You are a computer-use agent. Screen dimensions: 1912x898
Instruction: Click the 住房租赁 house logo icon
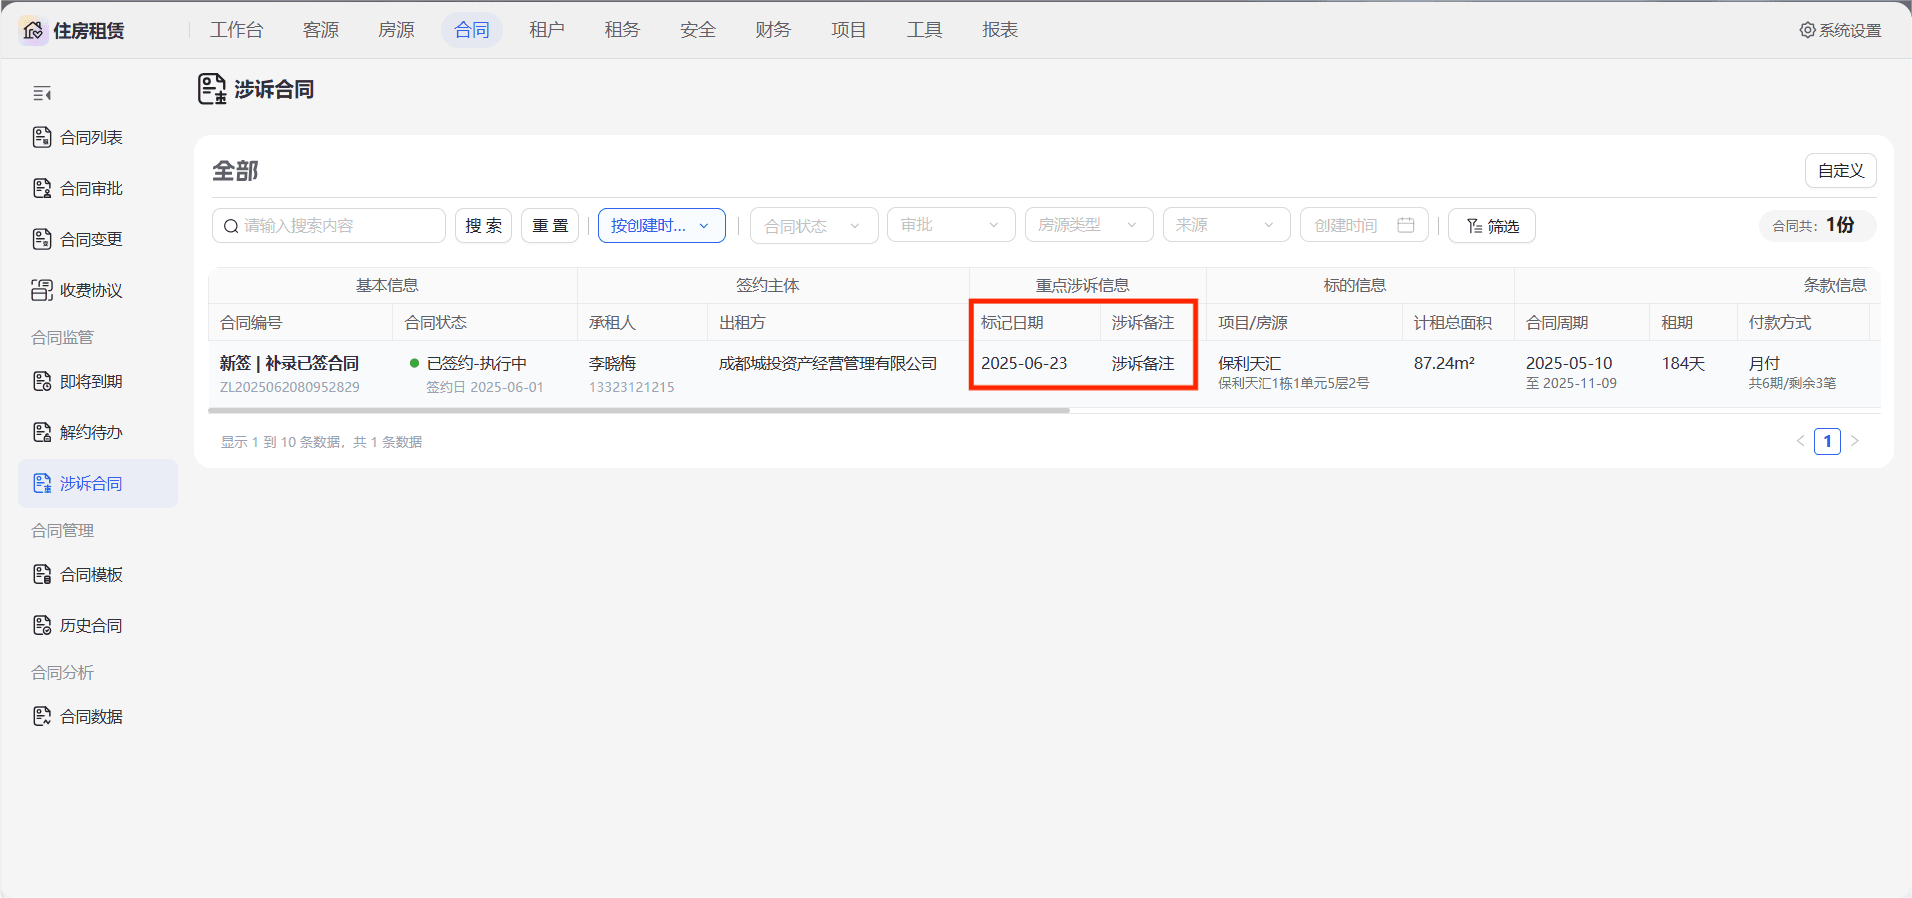point(33,30)
